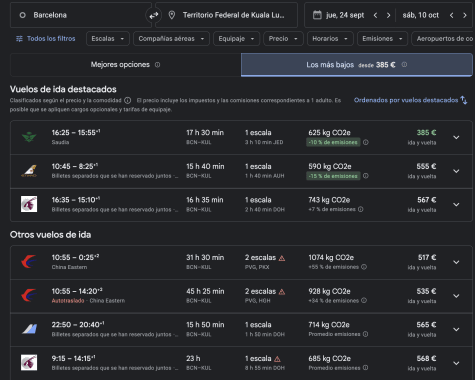Swap origin and destination airports
This screenshot has width=475, height=380.
point(153,15)
